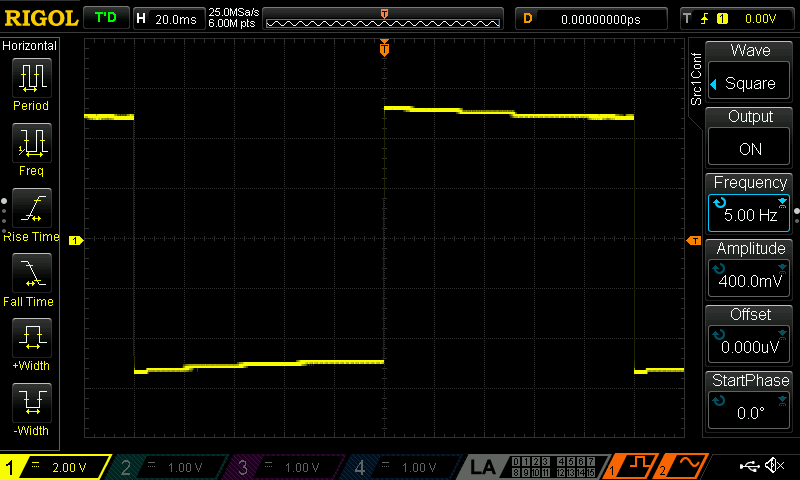Select the StartPhase 0.0° field
The height and width of the screenshot is (480, 800).
pyautogui.click(x=749, y=411)
